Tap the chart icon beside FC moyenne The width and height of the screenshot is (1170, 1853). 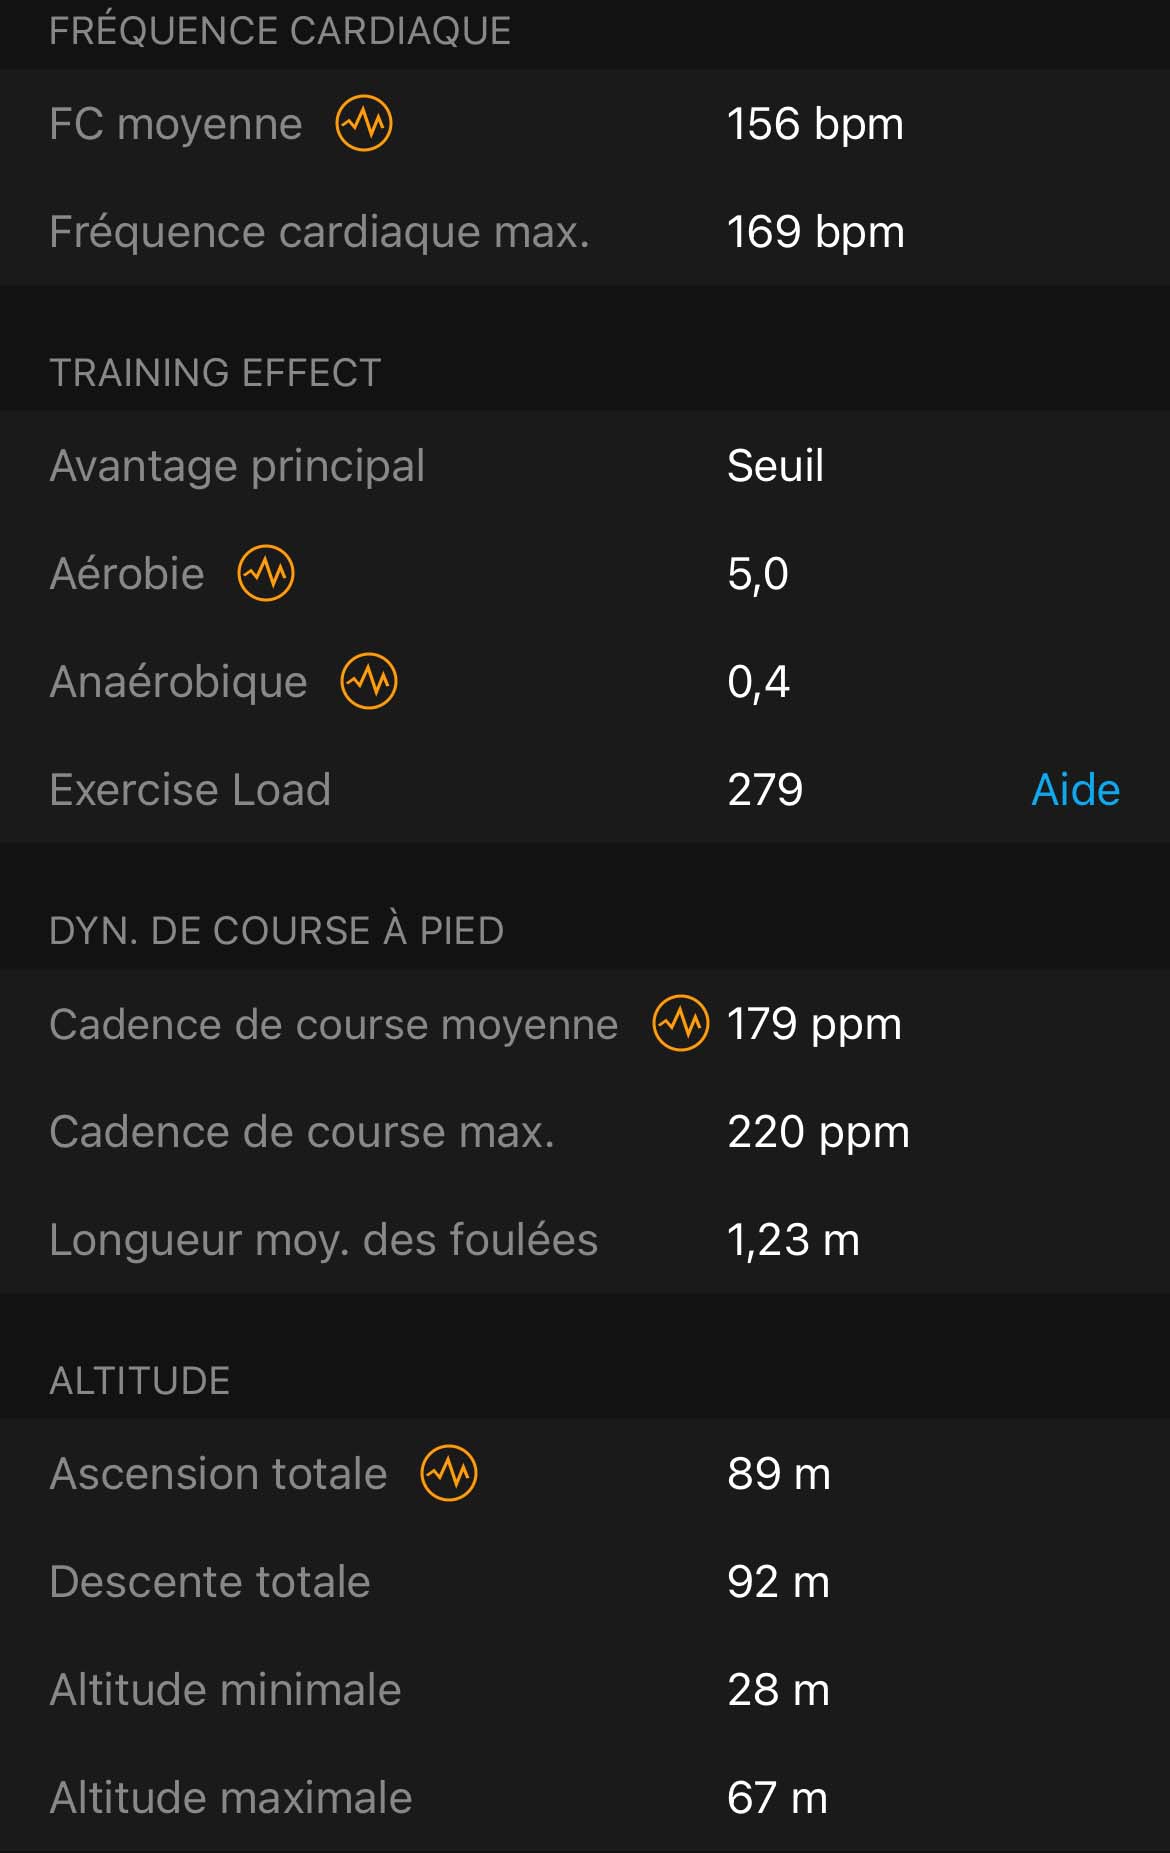point(364,124)
